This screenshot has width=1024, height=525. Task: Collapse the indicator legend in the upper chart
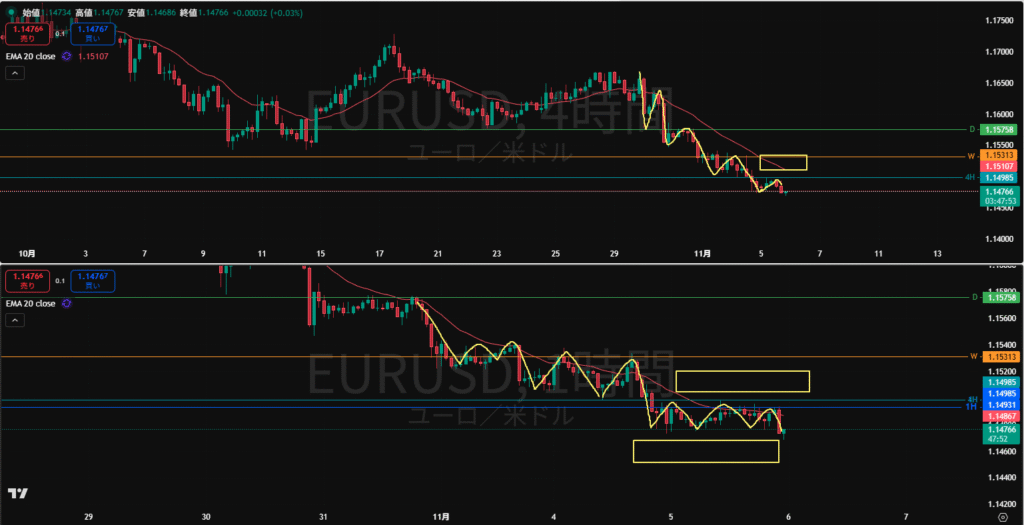15,75
